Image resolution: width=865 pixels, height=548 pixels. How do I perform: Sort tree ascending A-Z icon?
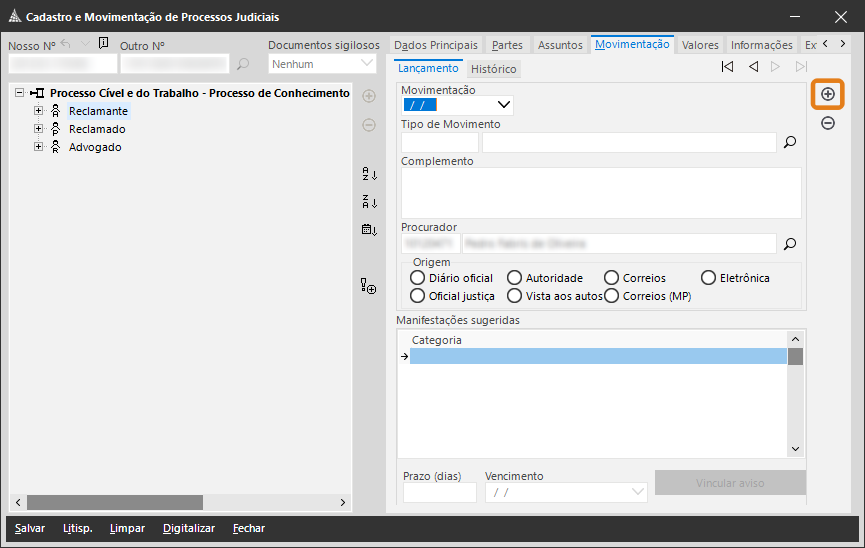[x=369, y=174]
